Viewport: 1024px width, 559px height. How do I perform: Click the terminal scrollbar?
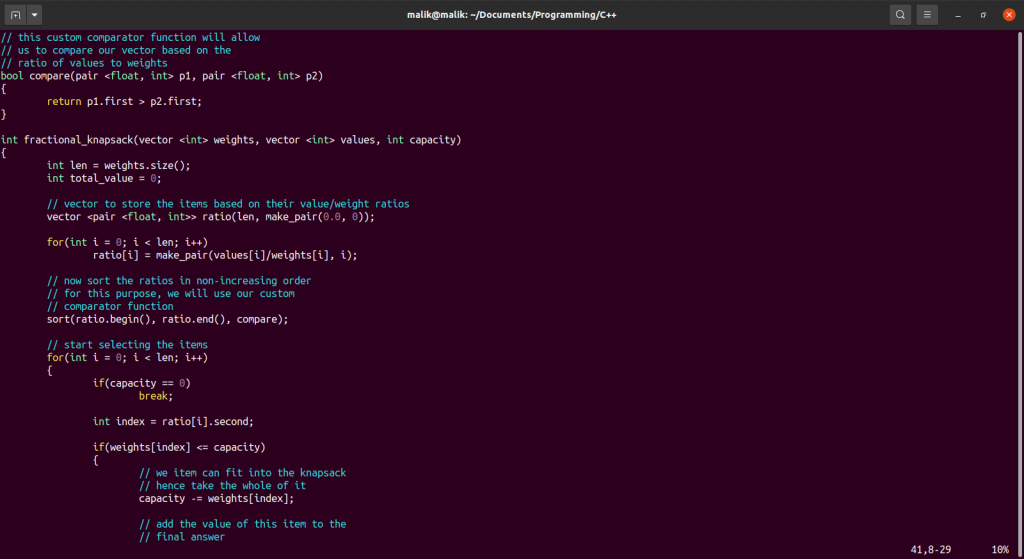1020,294
